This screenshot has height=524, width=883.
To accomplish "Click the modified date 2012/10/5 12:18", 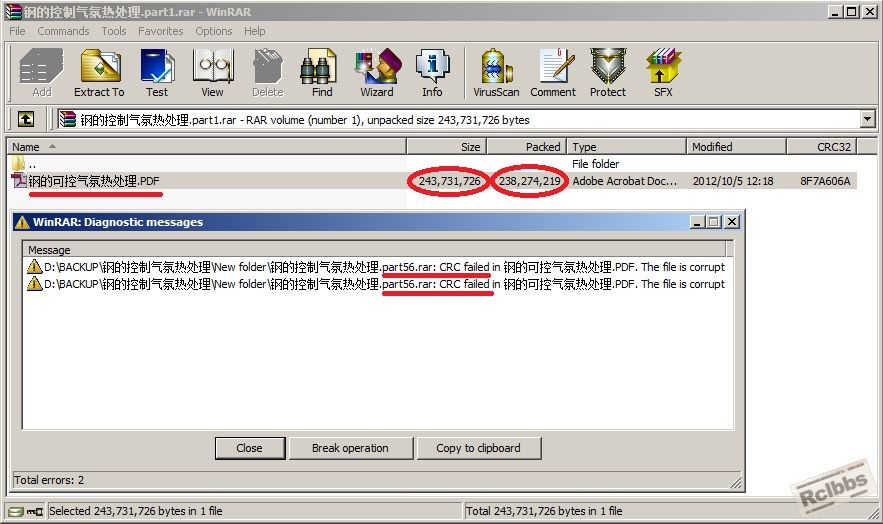I will (x=733, y=181).
